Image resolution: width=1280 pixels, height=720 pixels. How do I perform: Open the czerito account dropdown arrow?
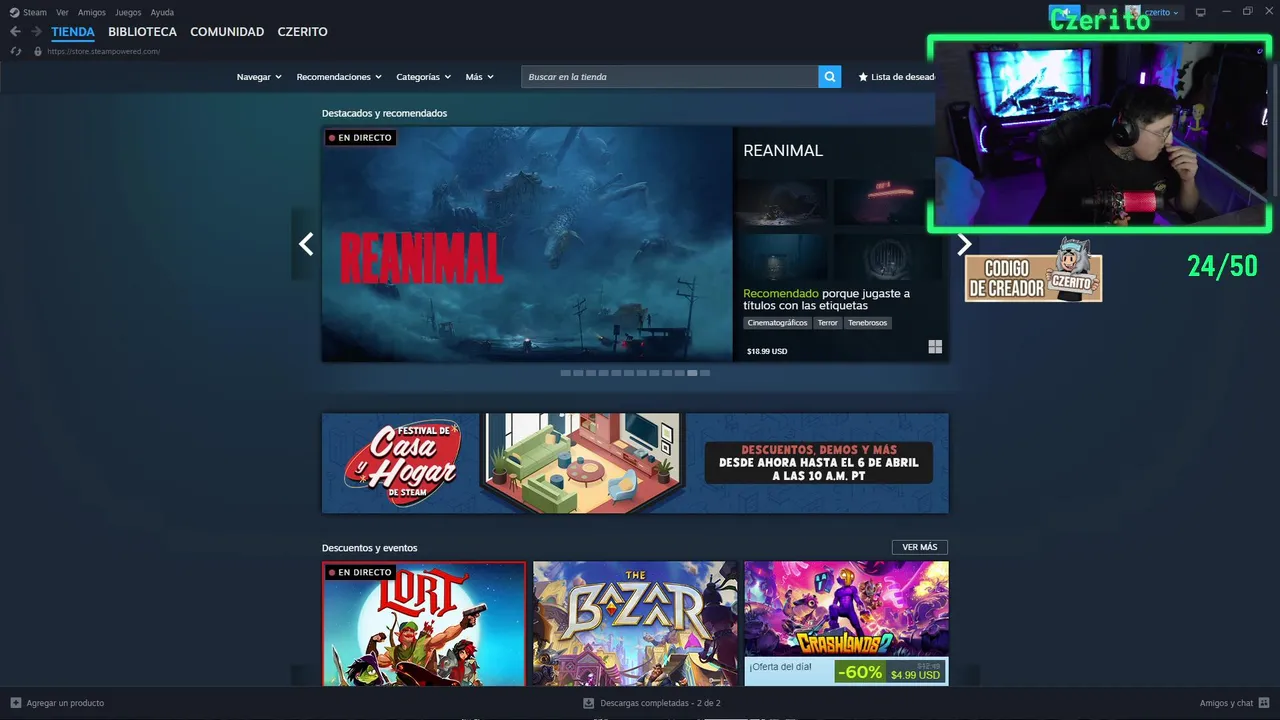(x=1176, y=13)
